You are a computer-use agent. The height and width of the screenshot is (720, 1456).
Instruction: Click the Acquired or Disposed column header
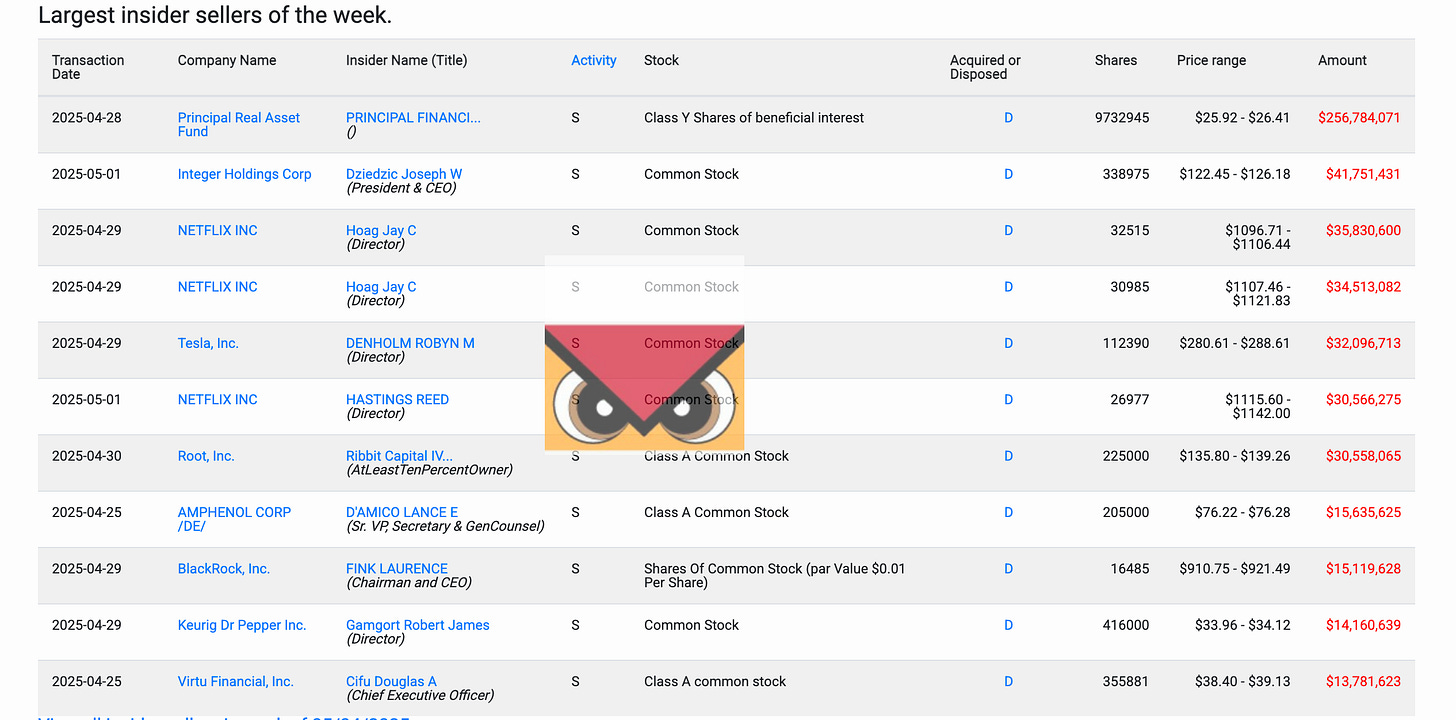985,67
